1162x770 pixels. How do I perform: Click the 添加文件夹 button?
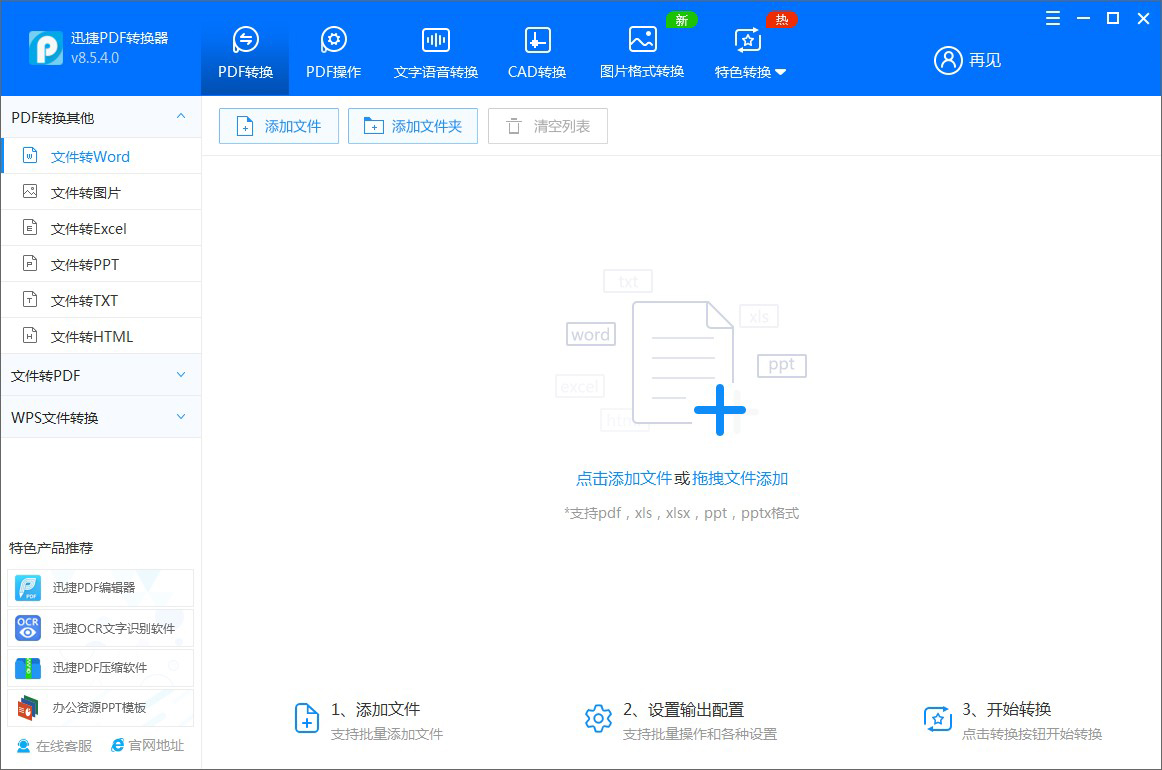point(413,126)
